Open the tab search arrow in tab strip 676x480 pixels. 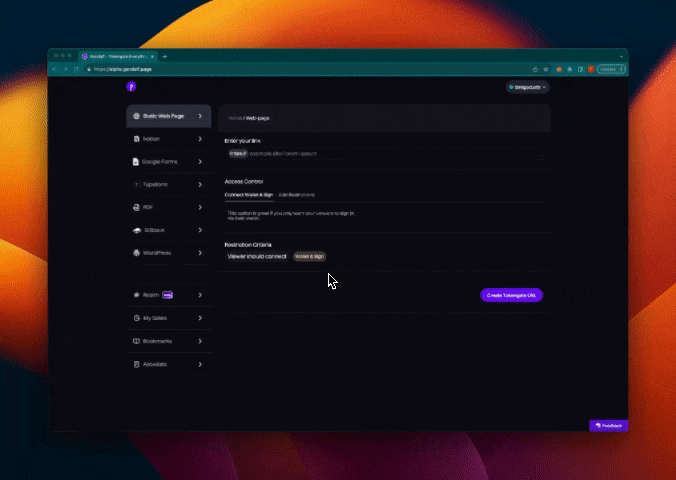[621, 56]
